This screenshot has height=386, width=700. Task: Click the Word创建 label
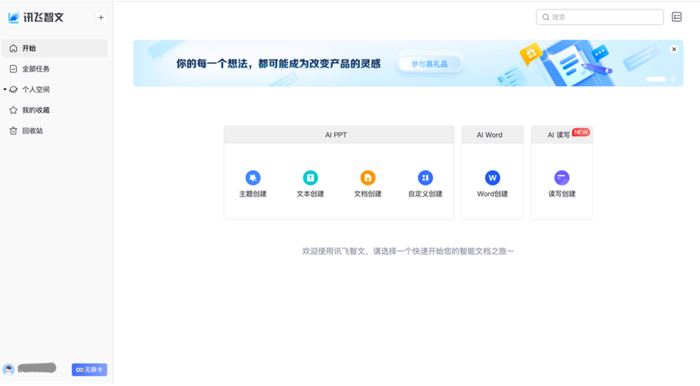[x=492, y=194]
